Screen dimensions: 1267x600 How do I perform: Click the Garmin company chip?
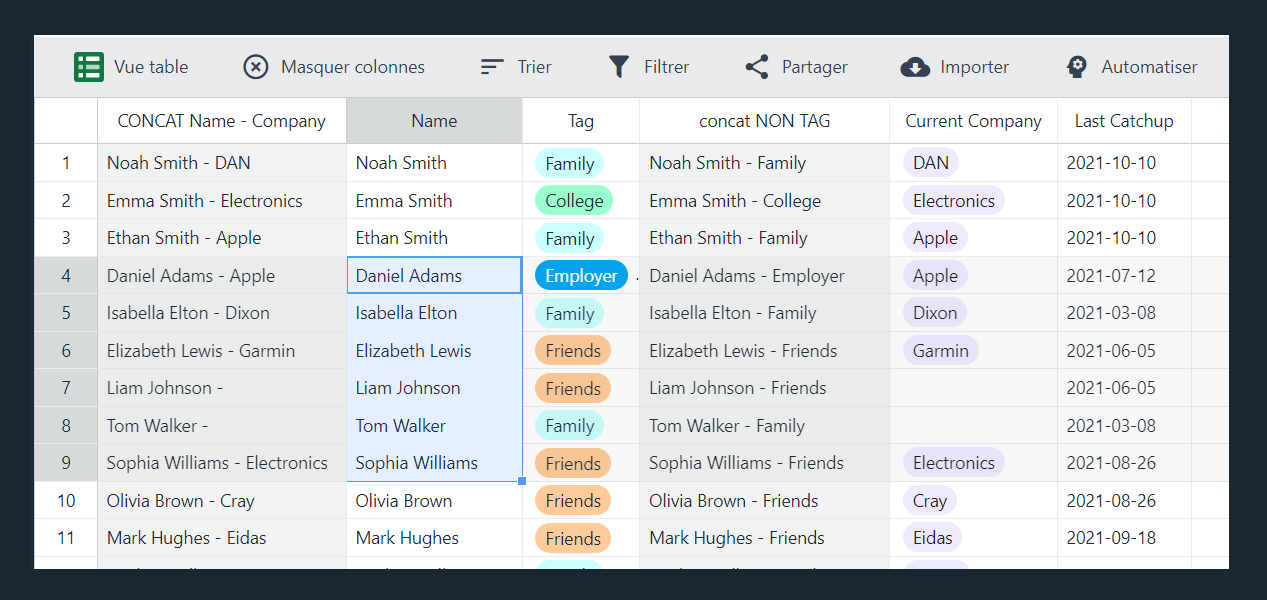coord(941,351)
